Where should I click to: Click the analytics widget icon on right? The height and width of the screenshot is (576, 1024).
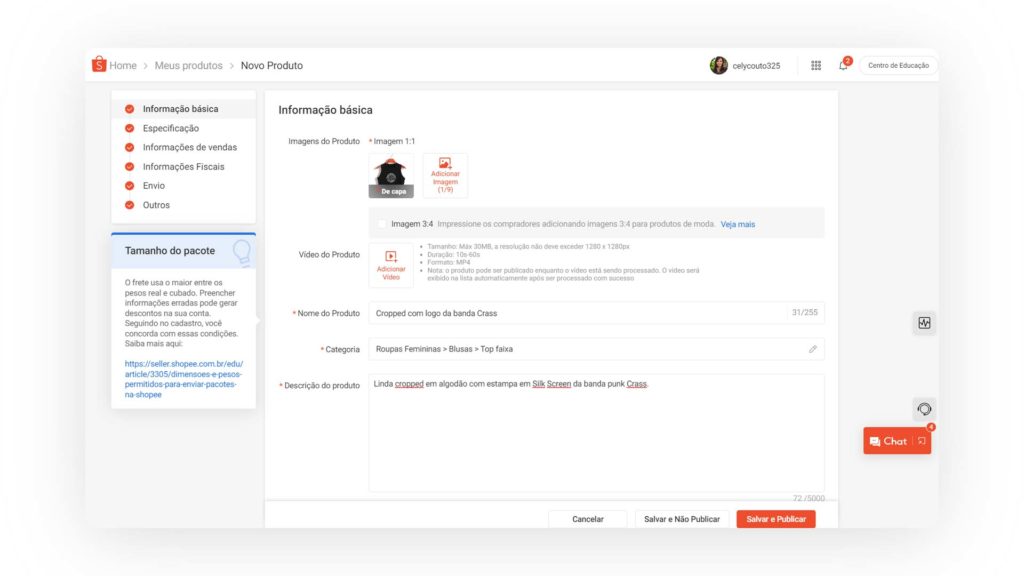[924, 323]
